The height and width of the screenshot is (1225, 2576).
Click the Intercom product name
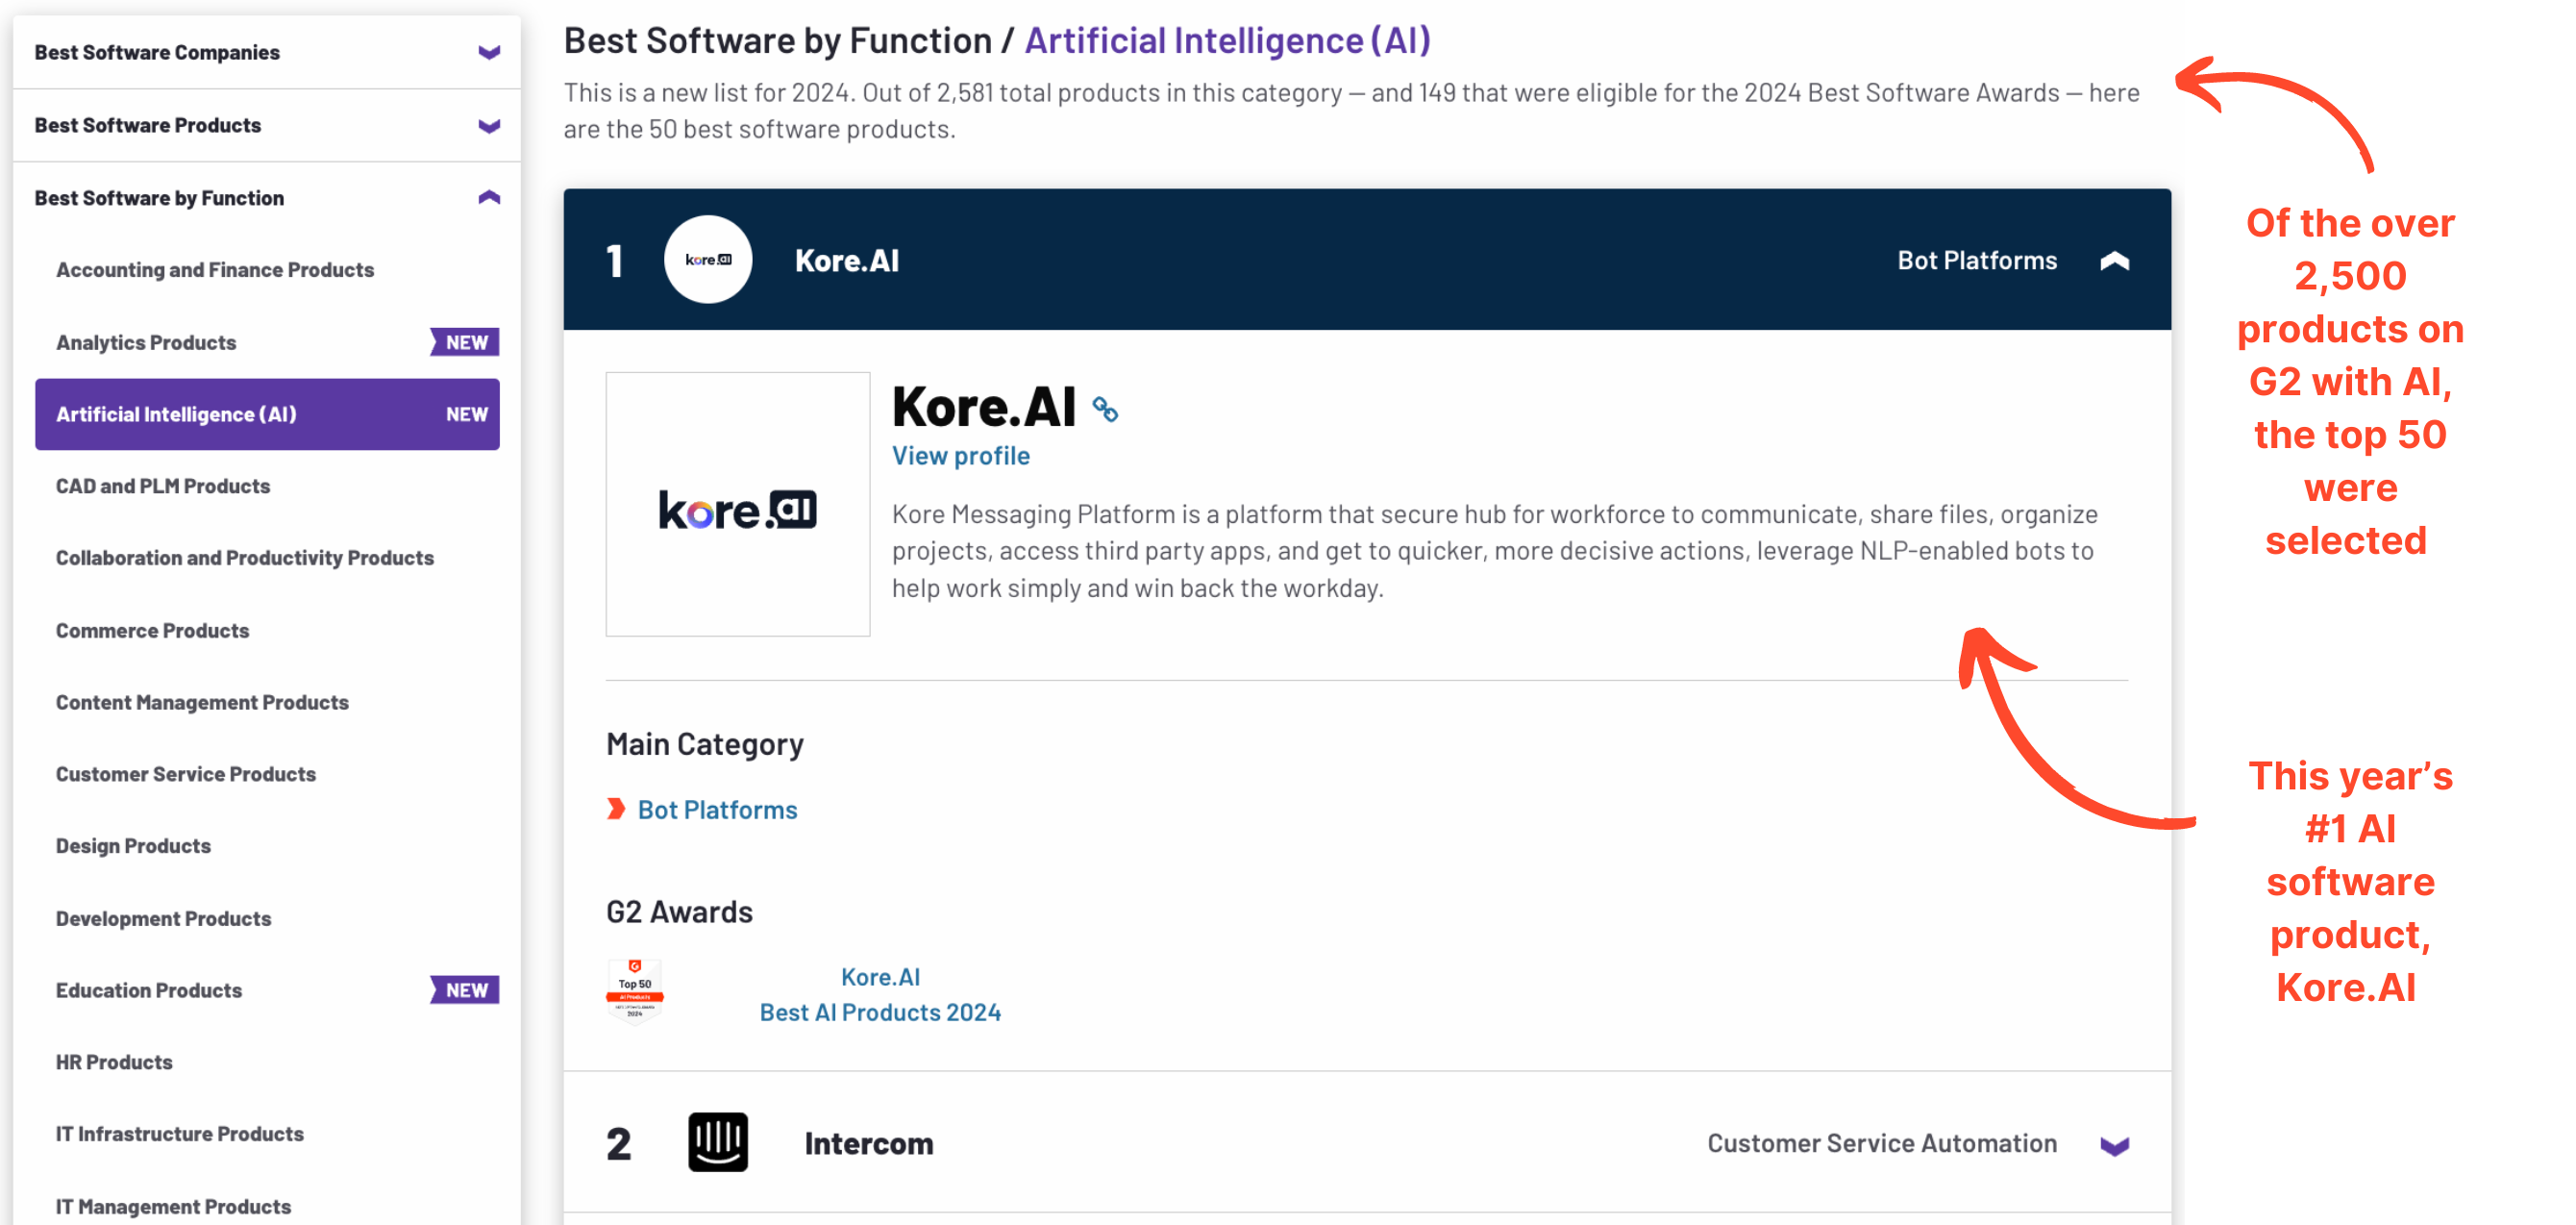tap(869, 1144)
